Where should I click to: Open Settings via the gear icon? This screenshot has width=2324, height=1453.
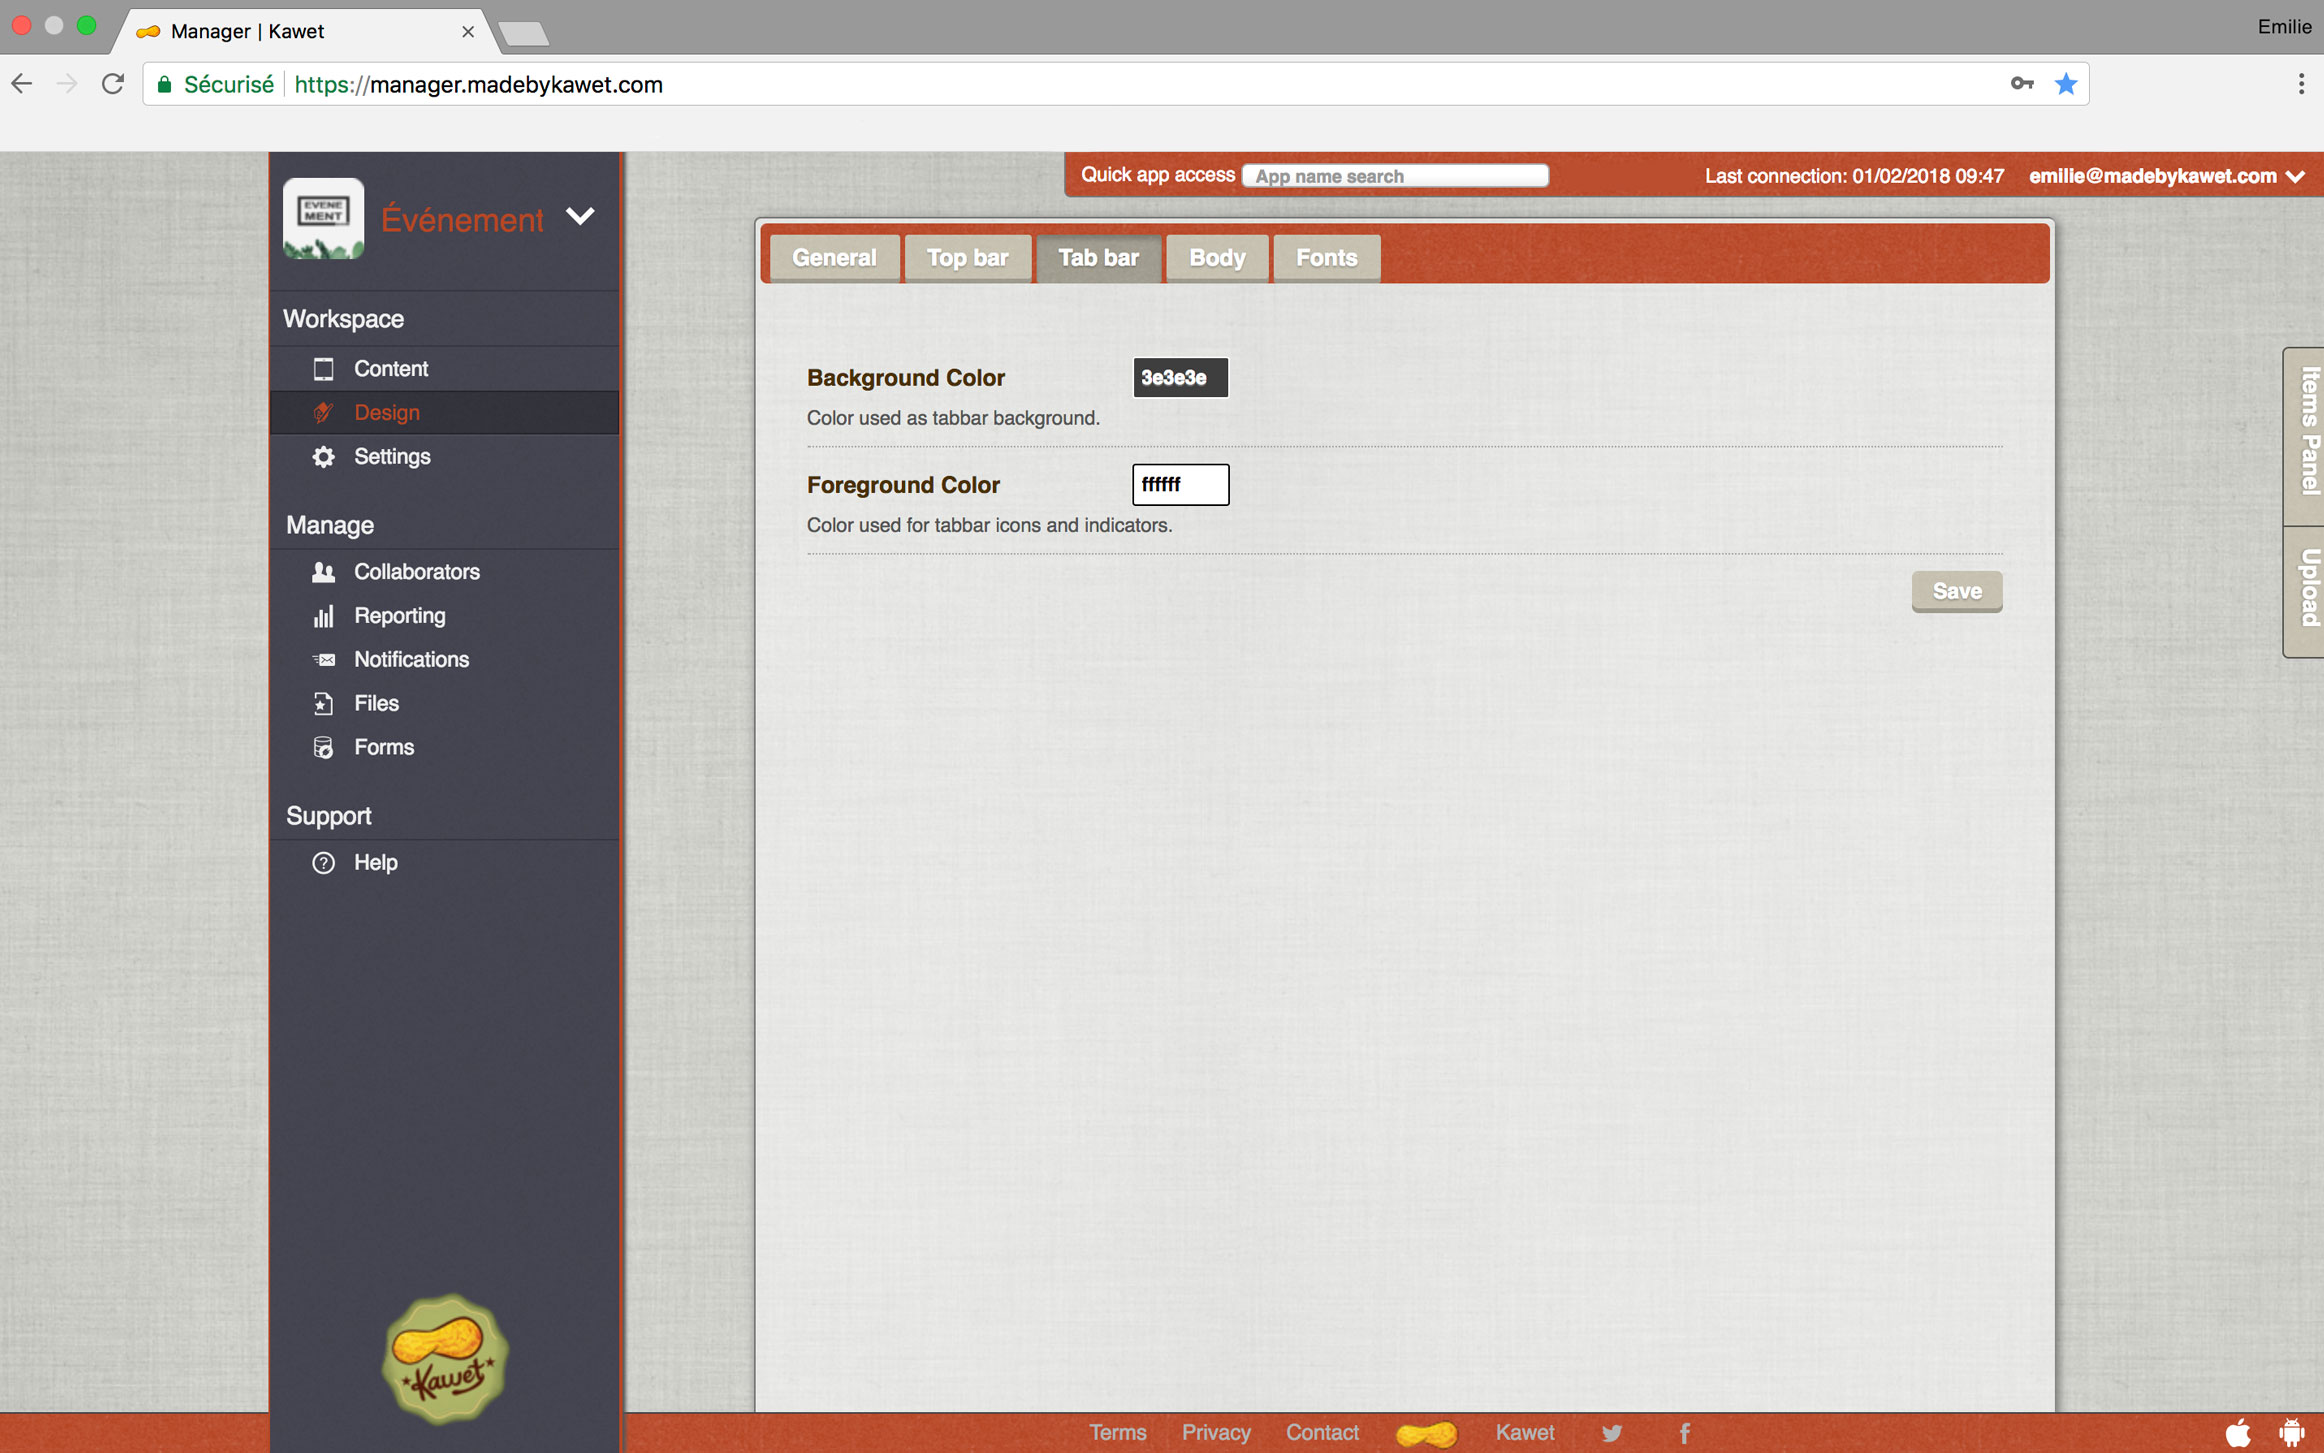tap(322, 456)
